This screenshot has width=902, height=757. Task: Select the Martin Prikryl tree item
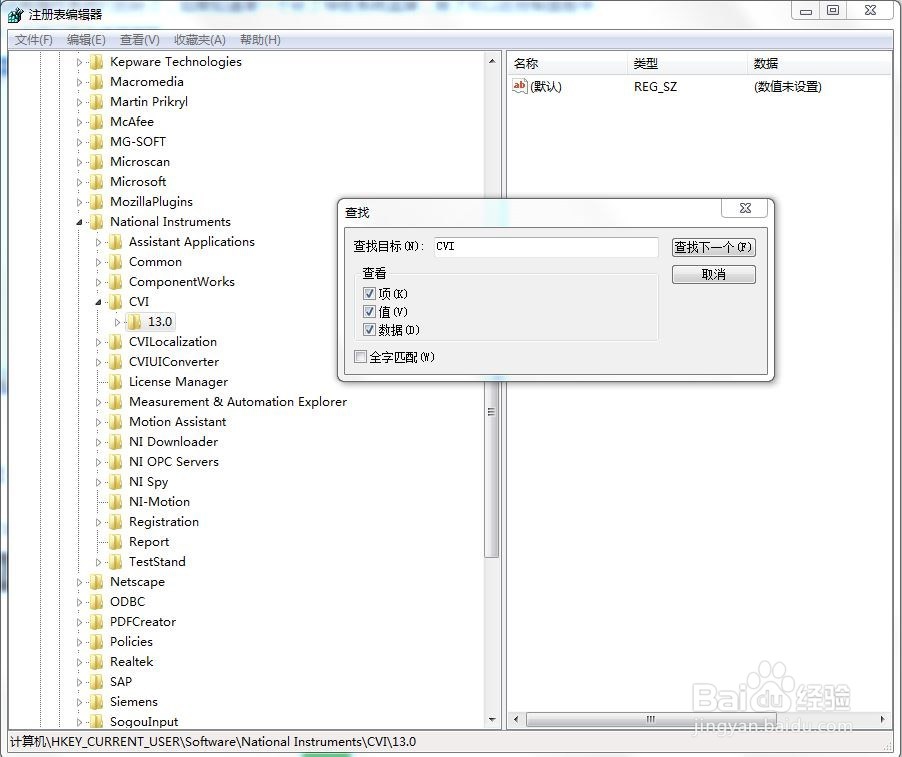(x=149, y=102)
